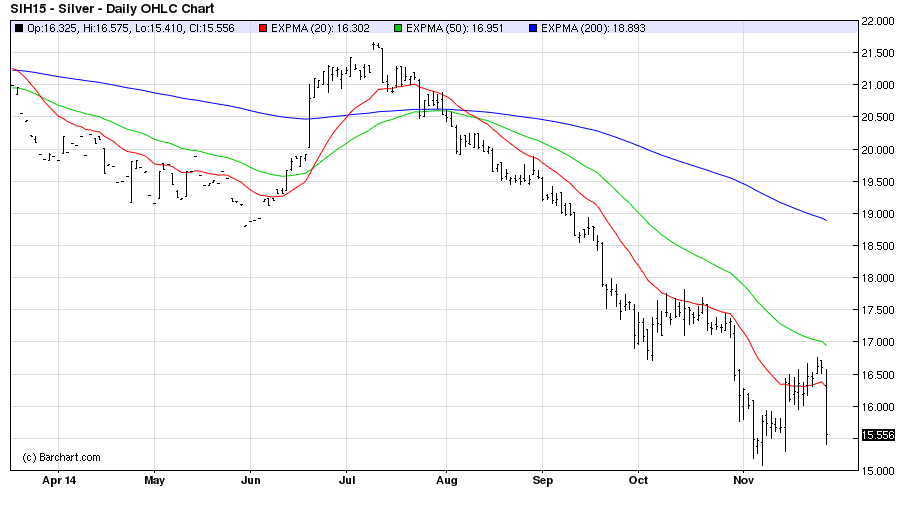This screenshot has width=900, height=511.
Task: Click the black OHLC legend square
Action: [x=20, y=28]
